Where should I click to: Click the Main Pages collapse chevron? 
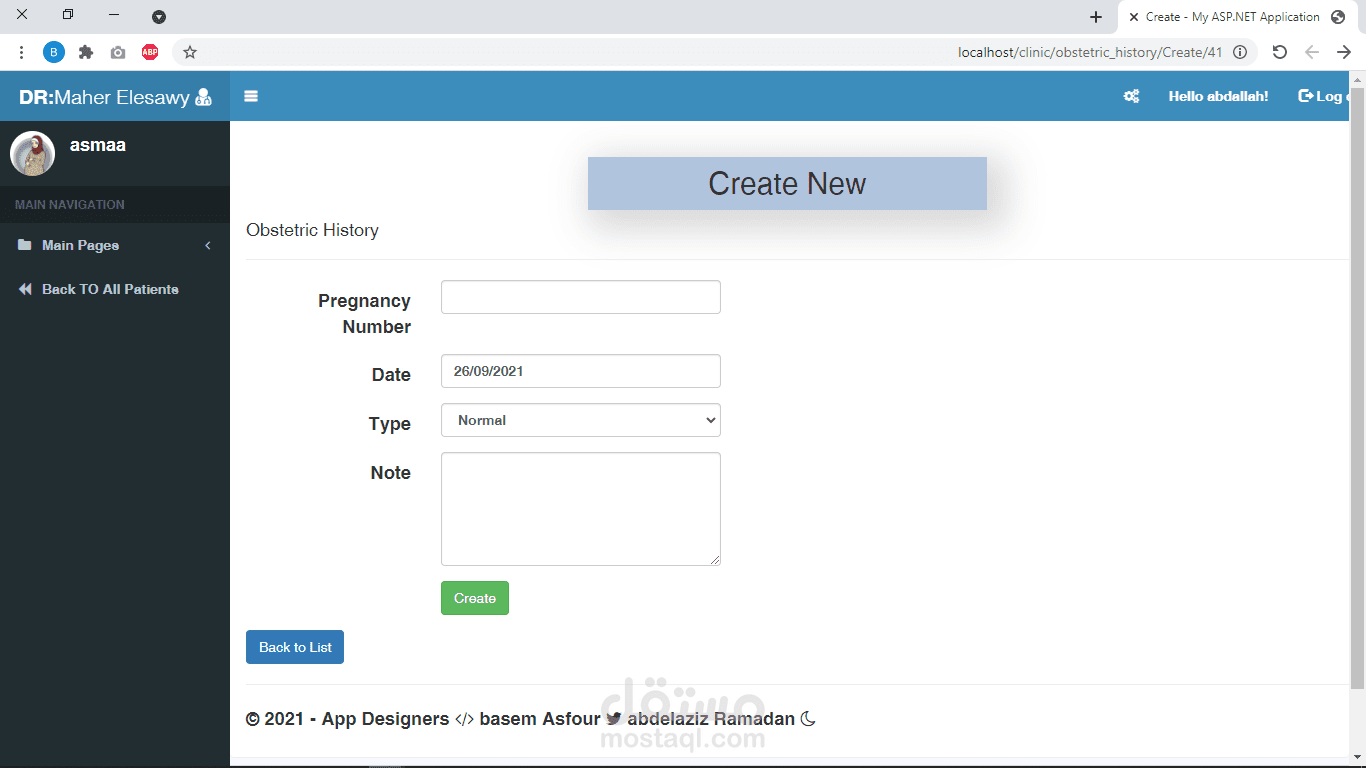[208, 245]
